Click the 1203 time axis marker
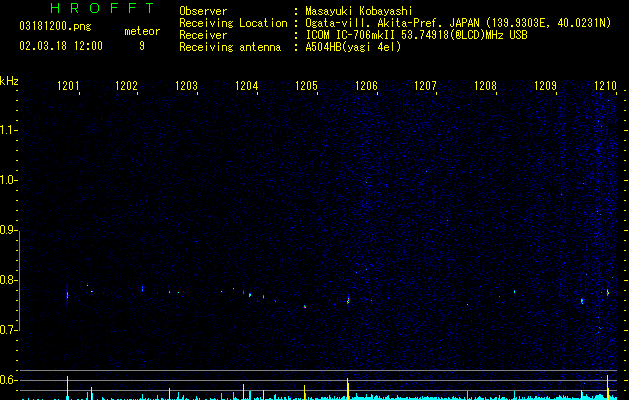Viewport: 629px width, 400px height. coord(187,86)
